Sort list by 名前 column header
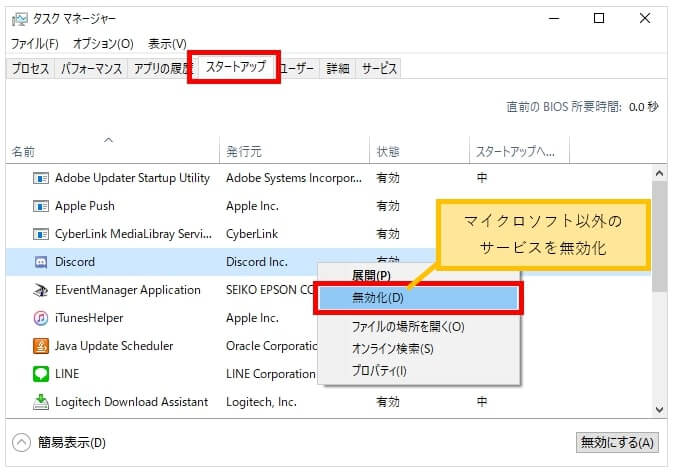This screenshot has height=472, width=674. click(112, 151)
